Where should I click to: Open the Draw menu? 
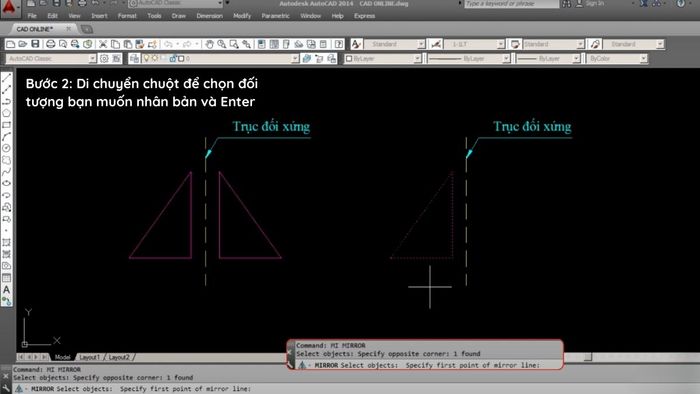179,16
